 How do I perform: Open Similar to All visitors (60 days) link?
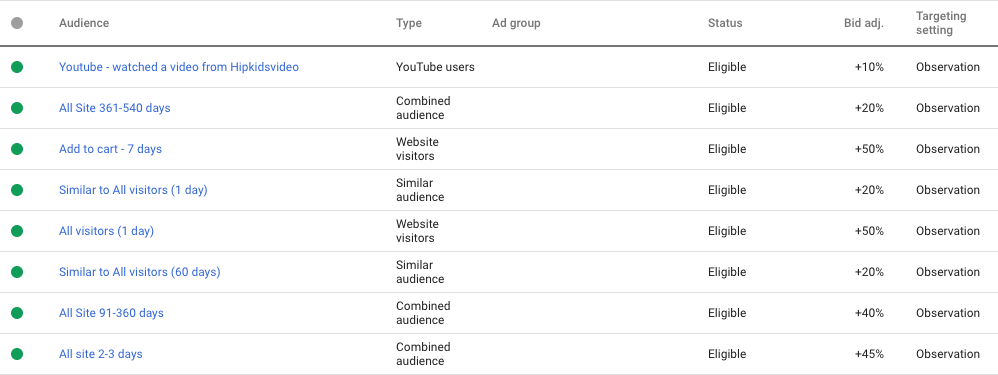139,272
